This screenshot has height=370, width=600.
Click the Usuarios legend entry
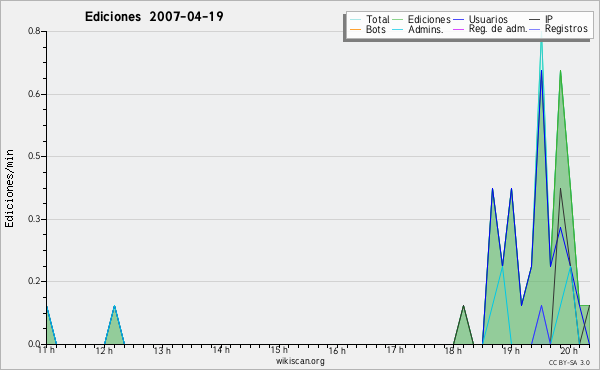pyautogui.click(x=480, y=19)
